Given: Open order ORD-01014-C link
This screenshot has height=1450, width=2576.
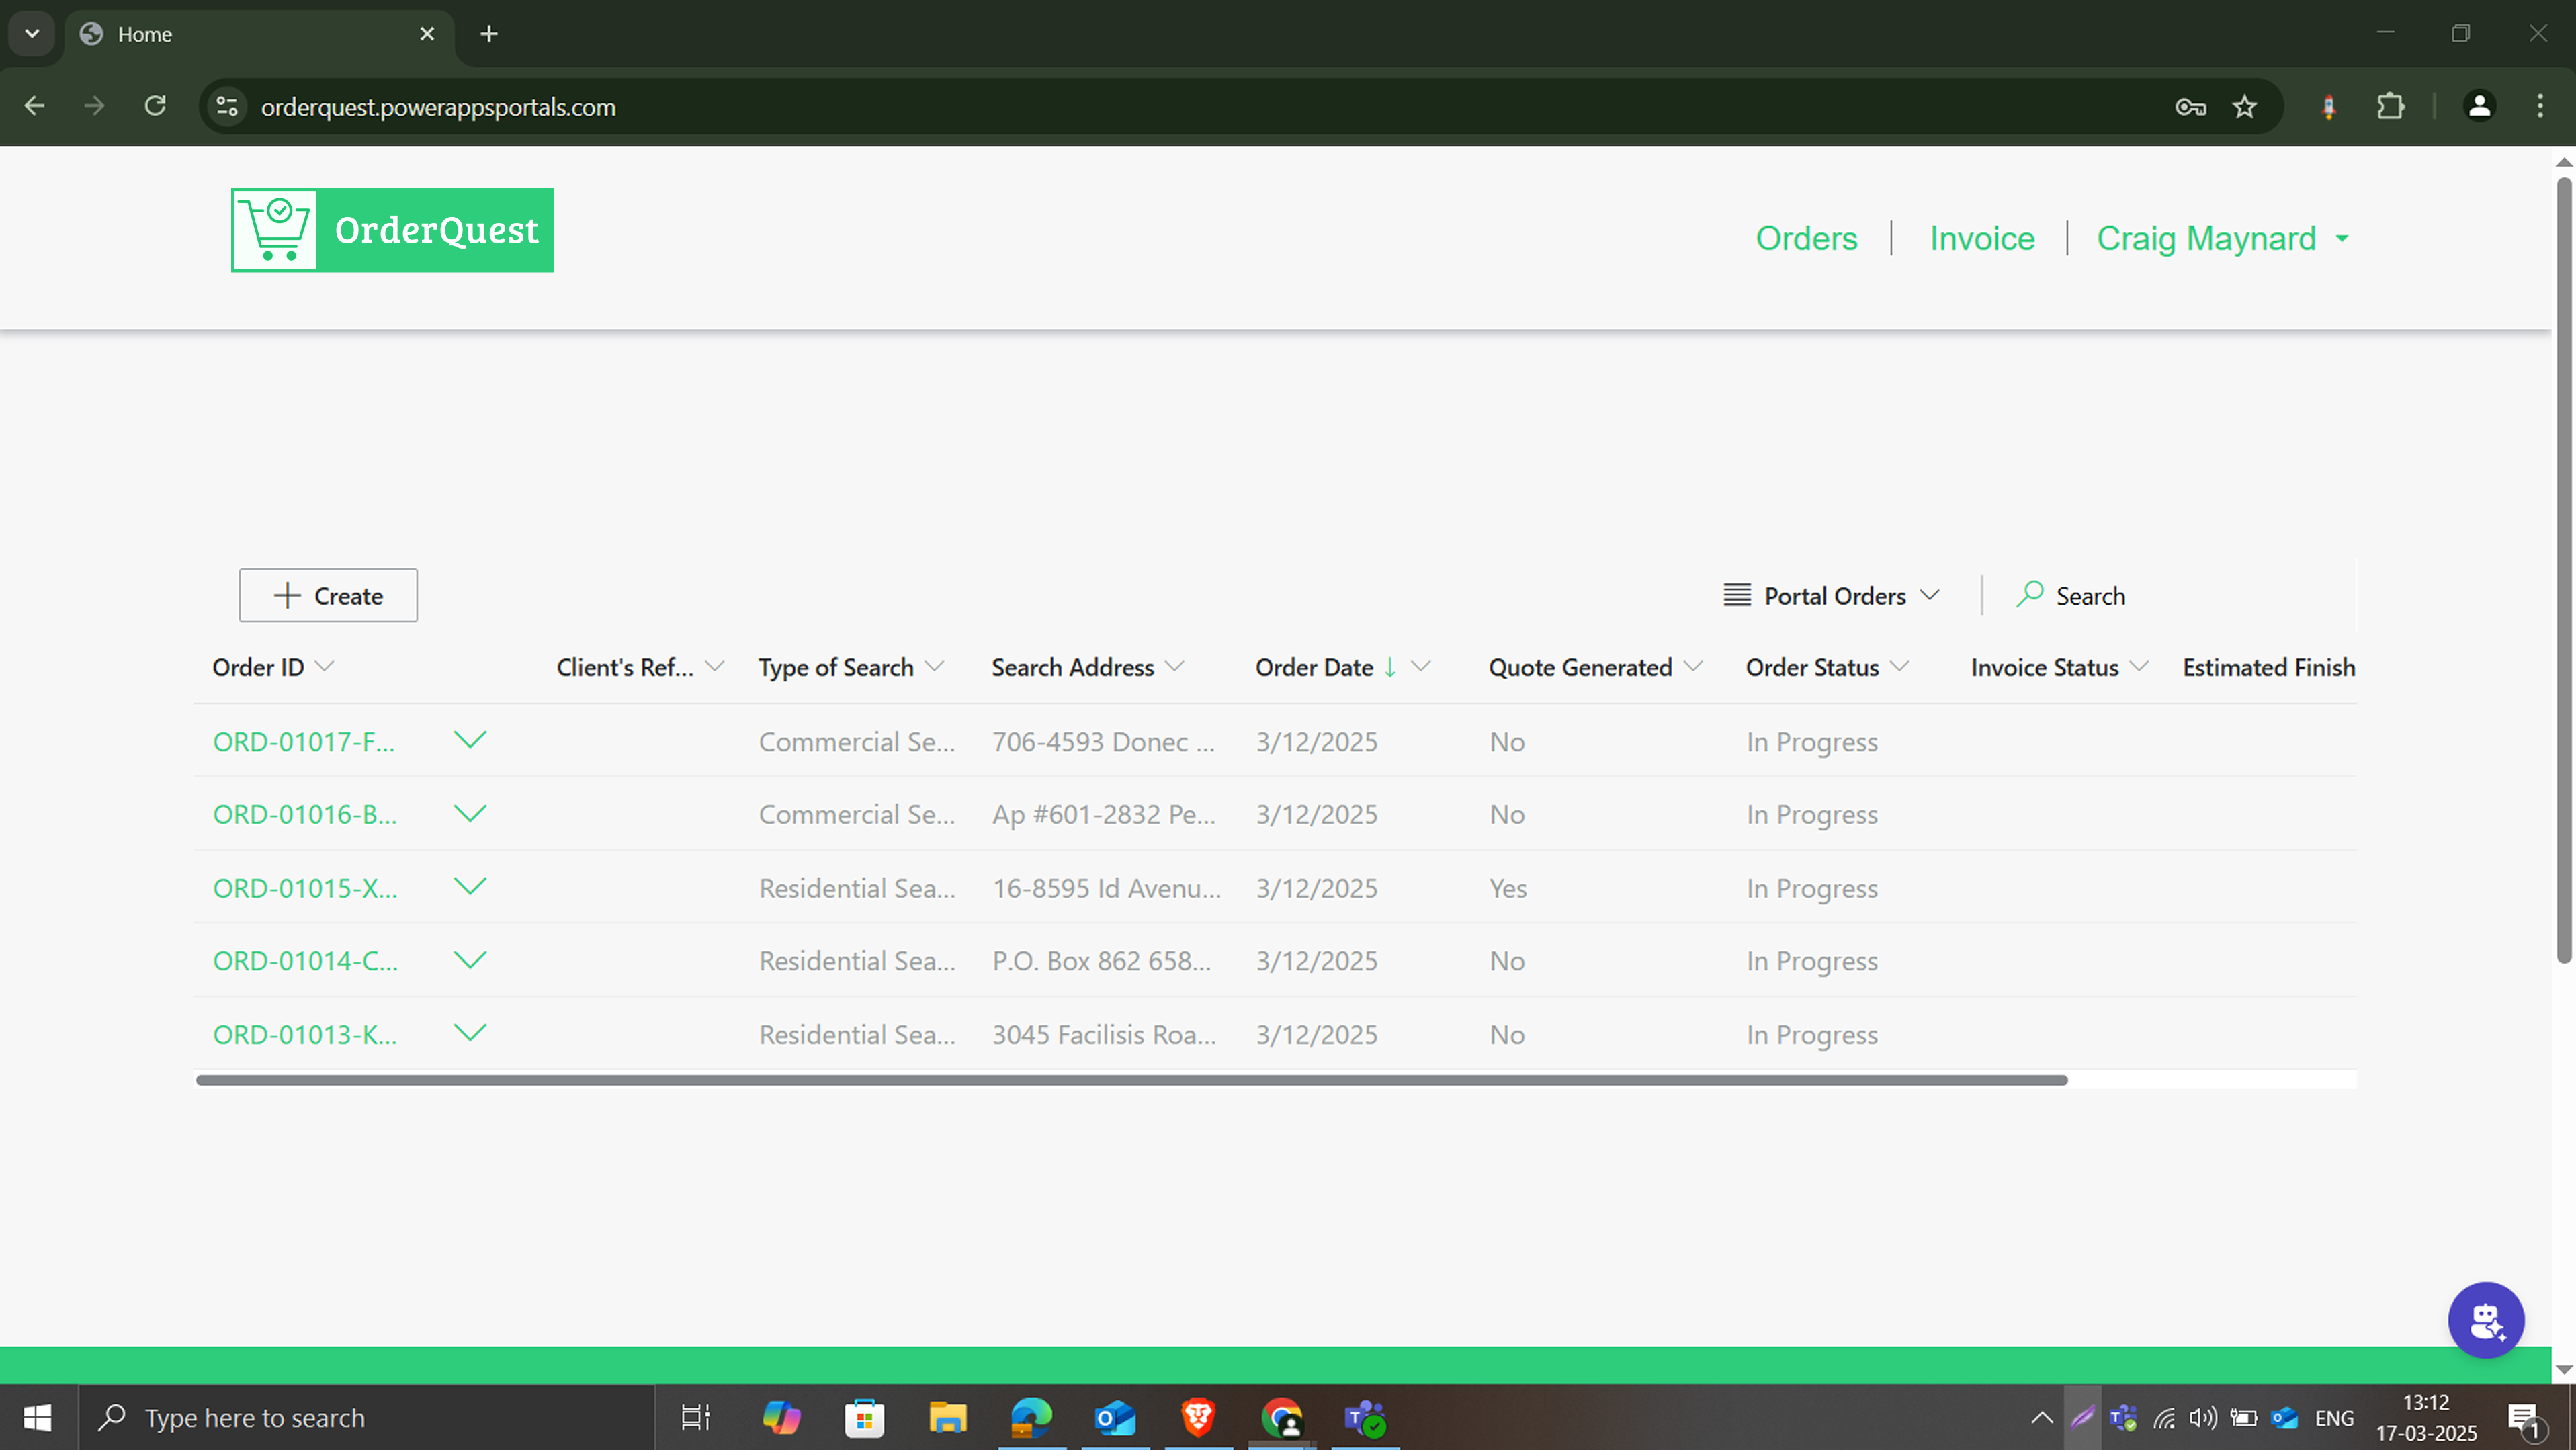Looking at the screenshot, I should (x=305, y=961).
